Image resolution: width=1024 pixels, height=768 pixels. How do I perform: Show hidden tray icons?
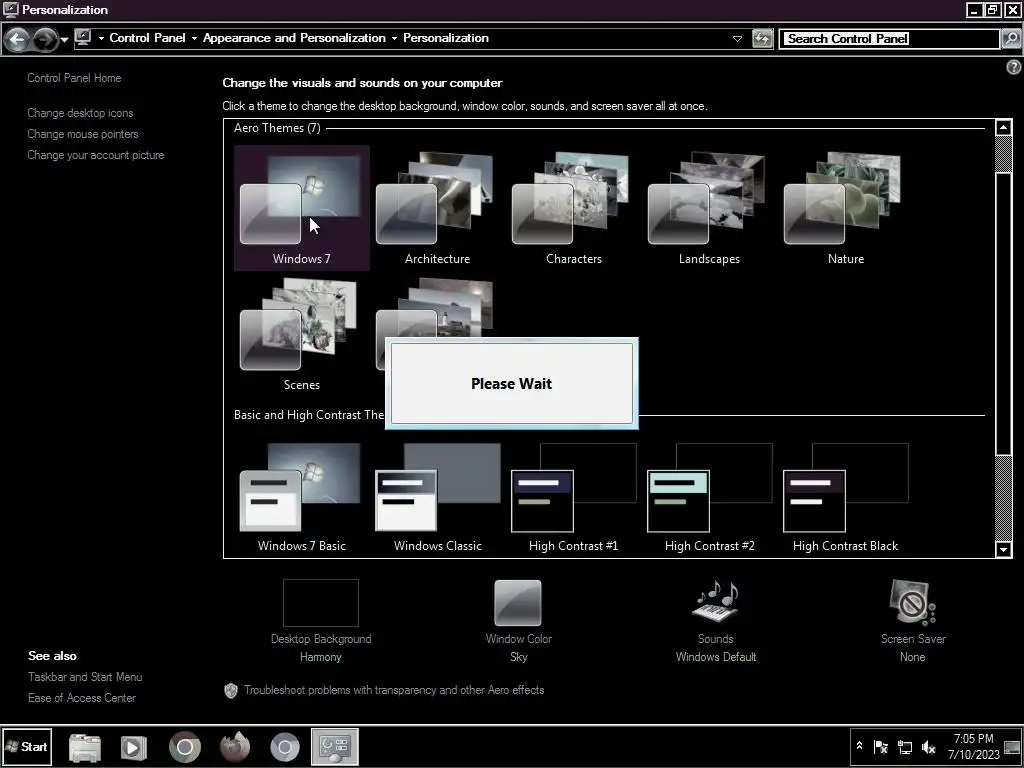(x=859, y=746)
